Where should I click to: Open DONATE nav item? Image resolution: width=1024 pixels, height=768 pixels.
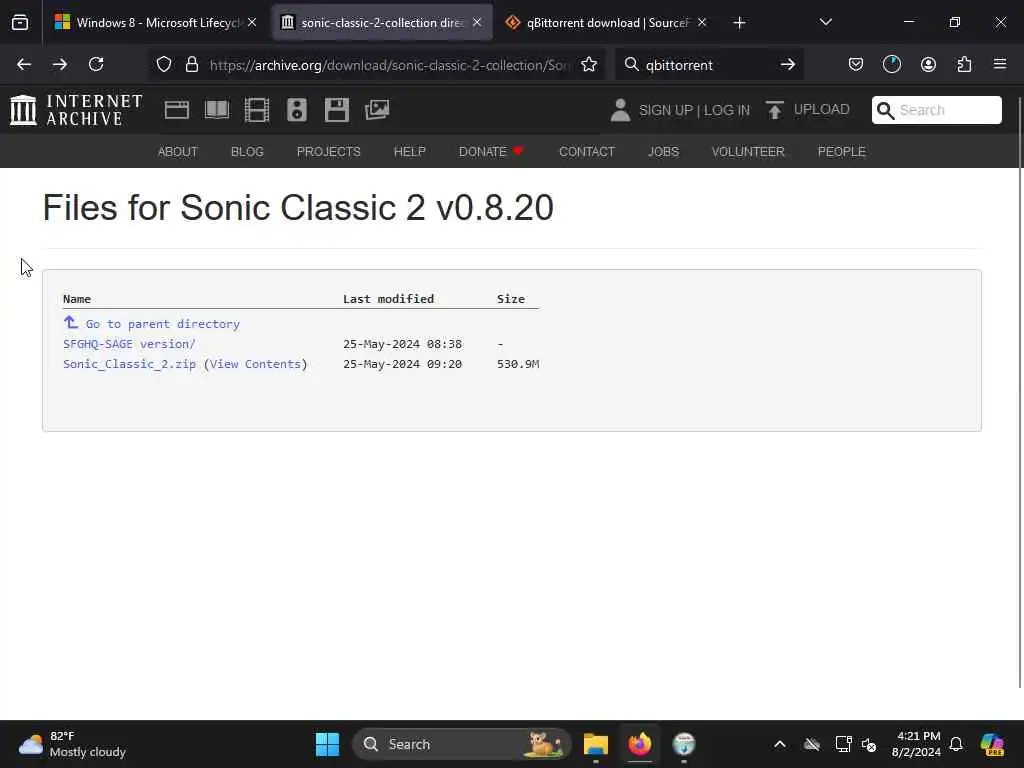coord(491,152)
